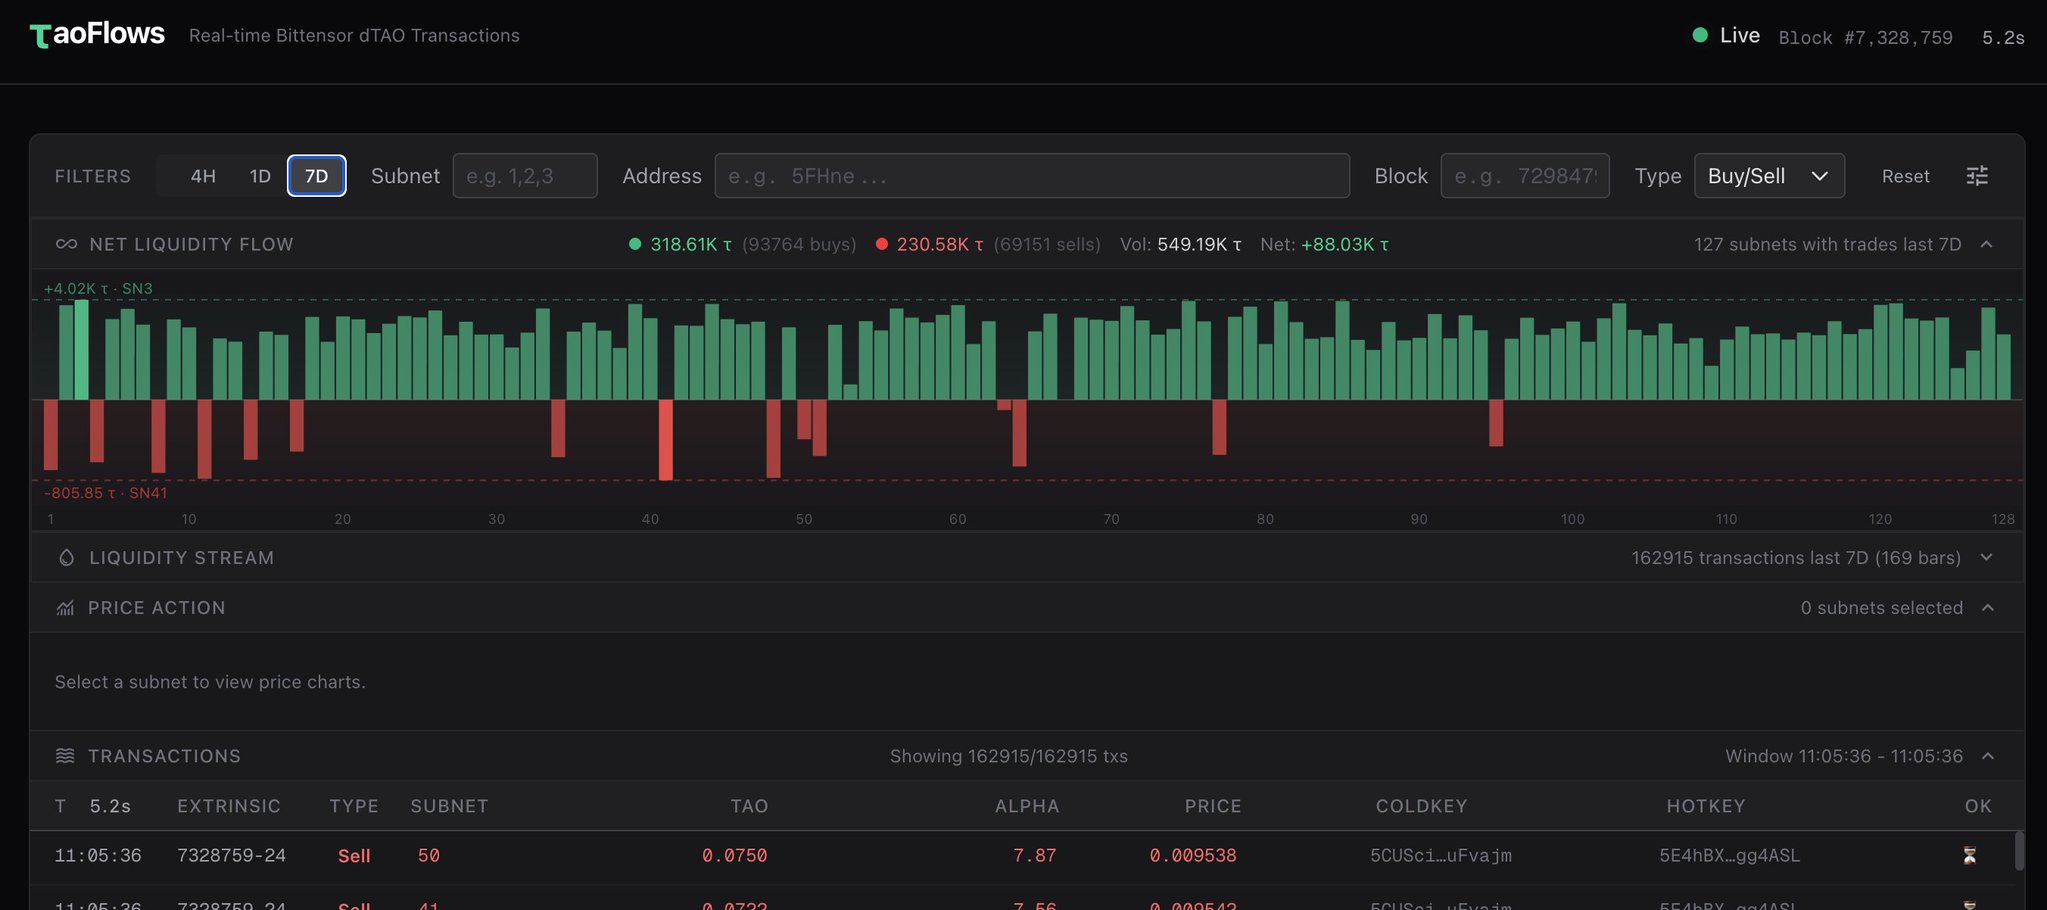
Task: Click the Transactions waves icon
Action: pos(65,756)
